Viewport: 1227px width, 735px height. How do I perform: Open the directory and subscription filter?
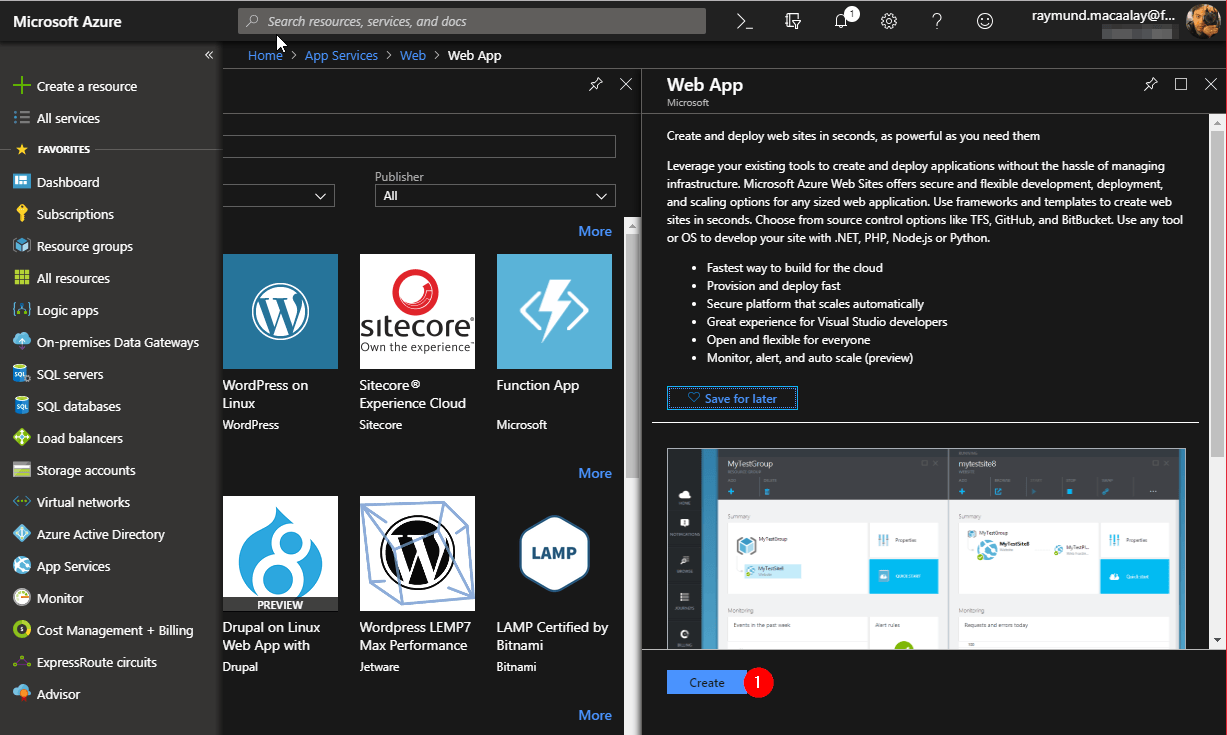tap(793, 21)
